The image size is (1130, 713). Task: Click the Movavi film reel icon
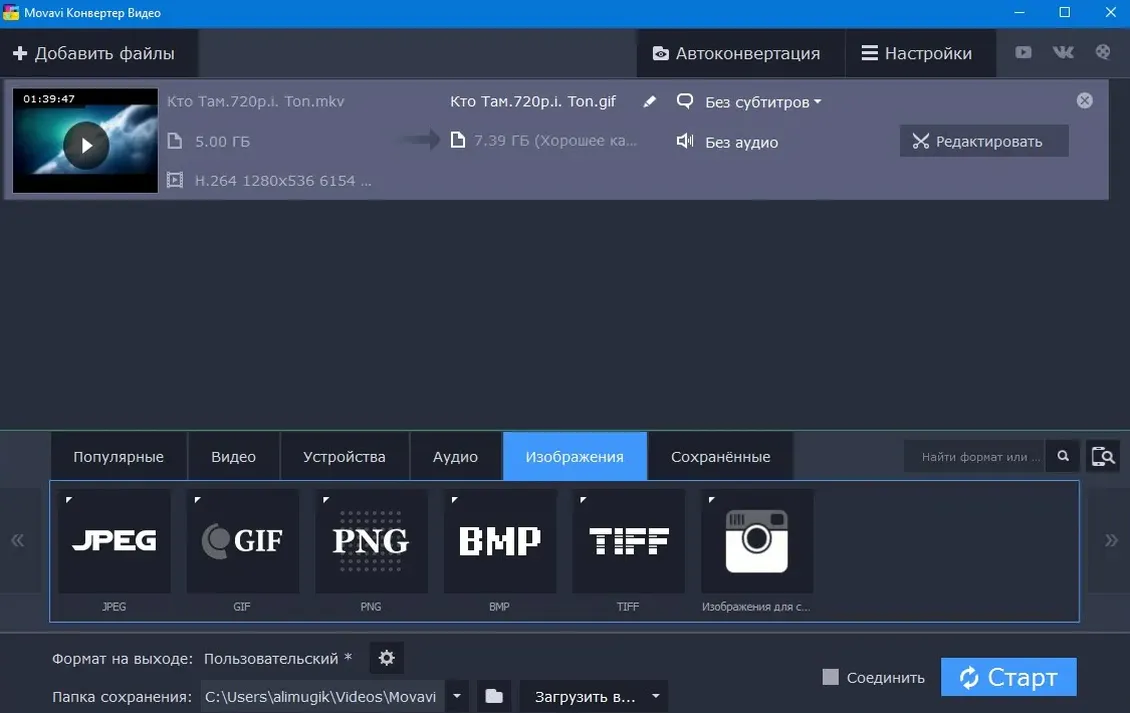pyautogui.click(x=1103, y=52)
